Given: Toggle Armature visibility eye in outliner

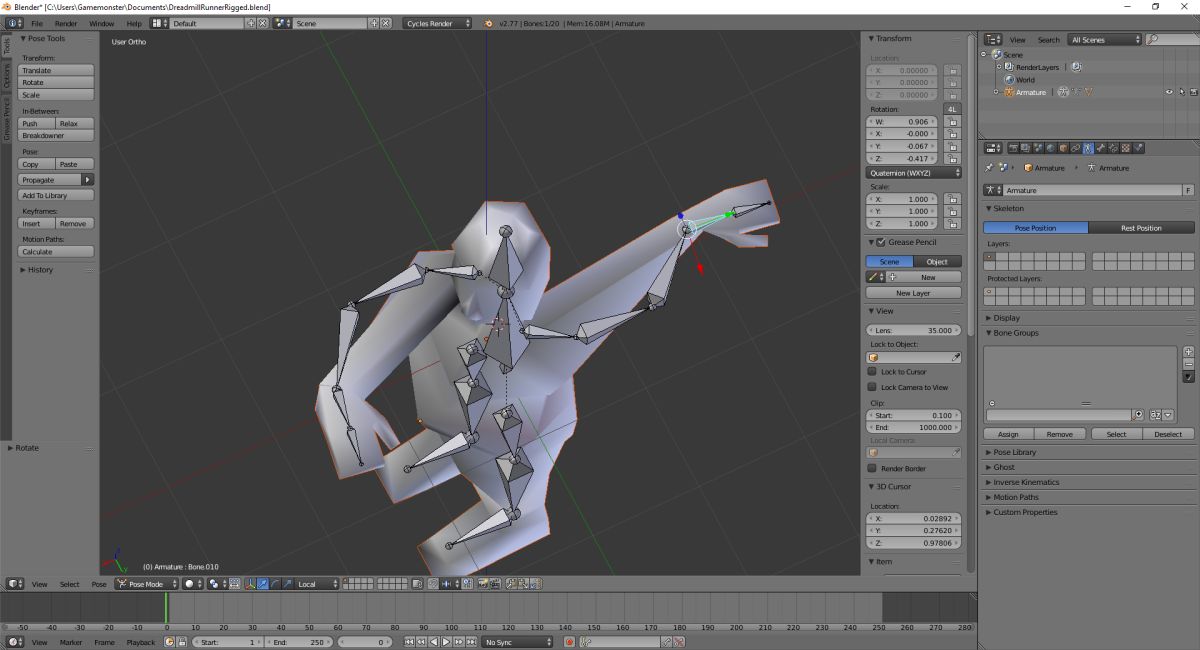Looking at the screenshot, I should [x=1168, y=92].
